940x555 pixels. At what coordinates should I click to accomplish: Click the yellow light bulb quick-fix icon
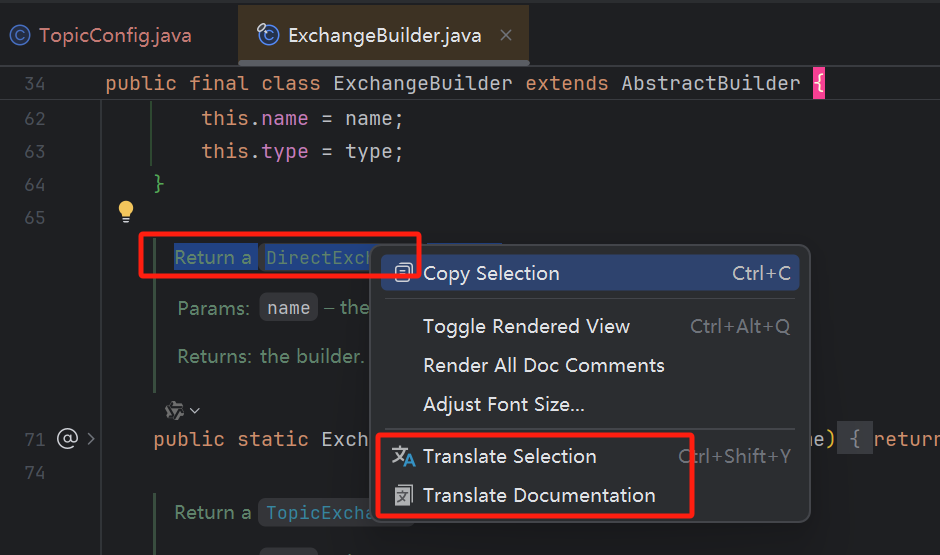126,211
